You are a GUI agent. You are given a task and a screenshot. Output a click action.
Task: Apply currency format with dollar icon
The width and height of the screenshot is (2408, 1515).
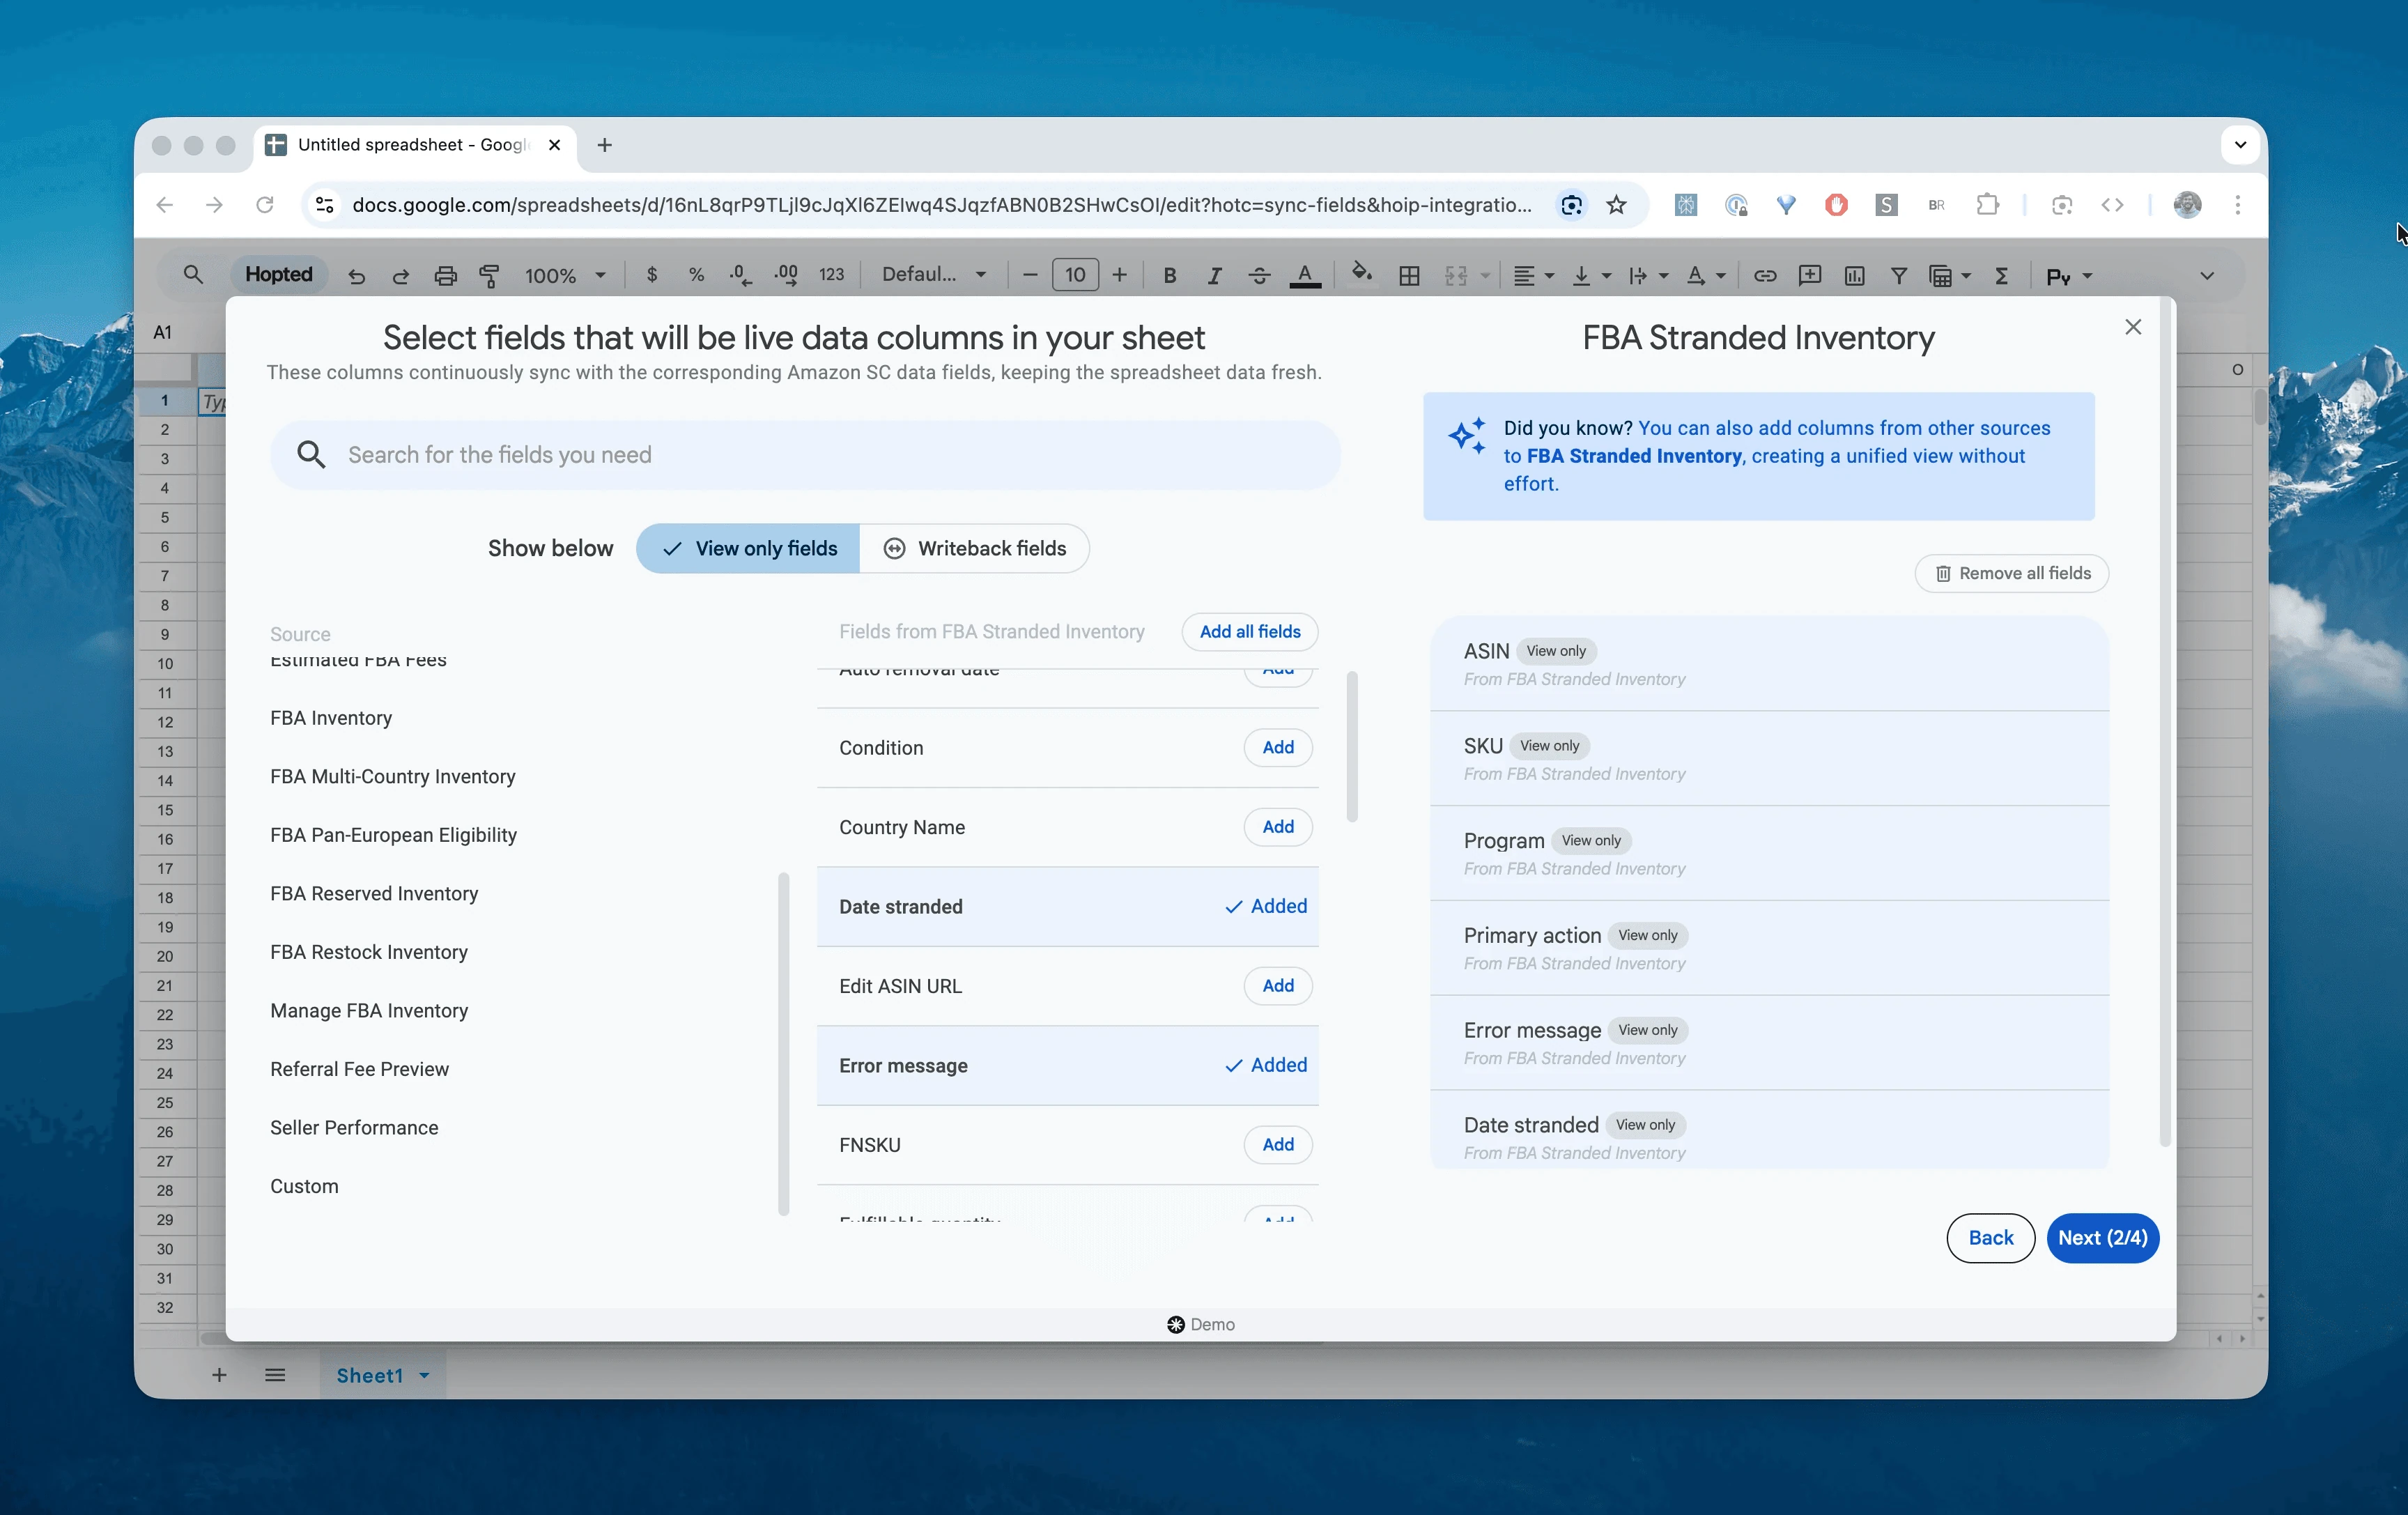click(652, 275)
